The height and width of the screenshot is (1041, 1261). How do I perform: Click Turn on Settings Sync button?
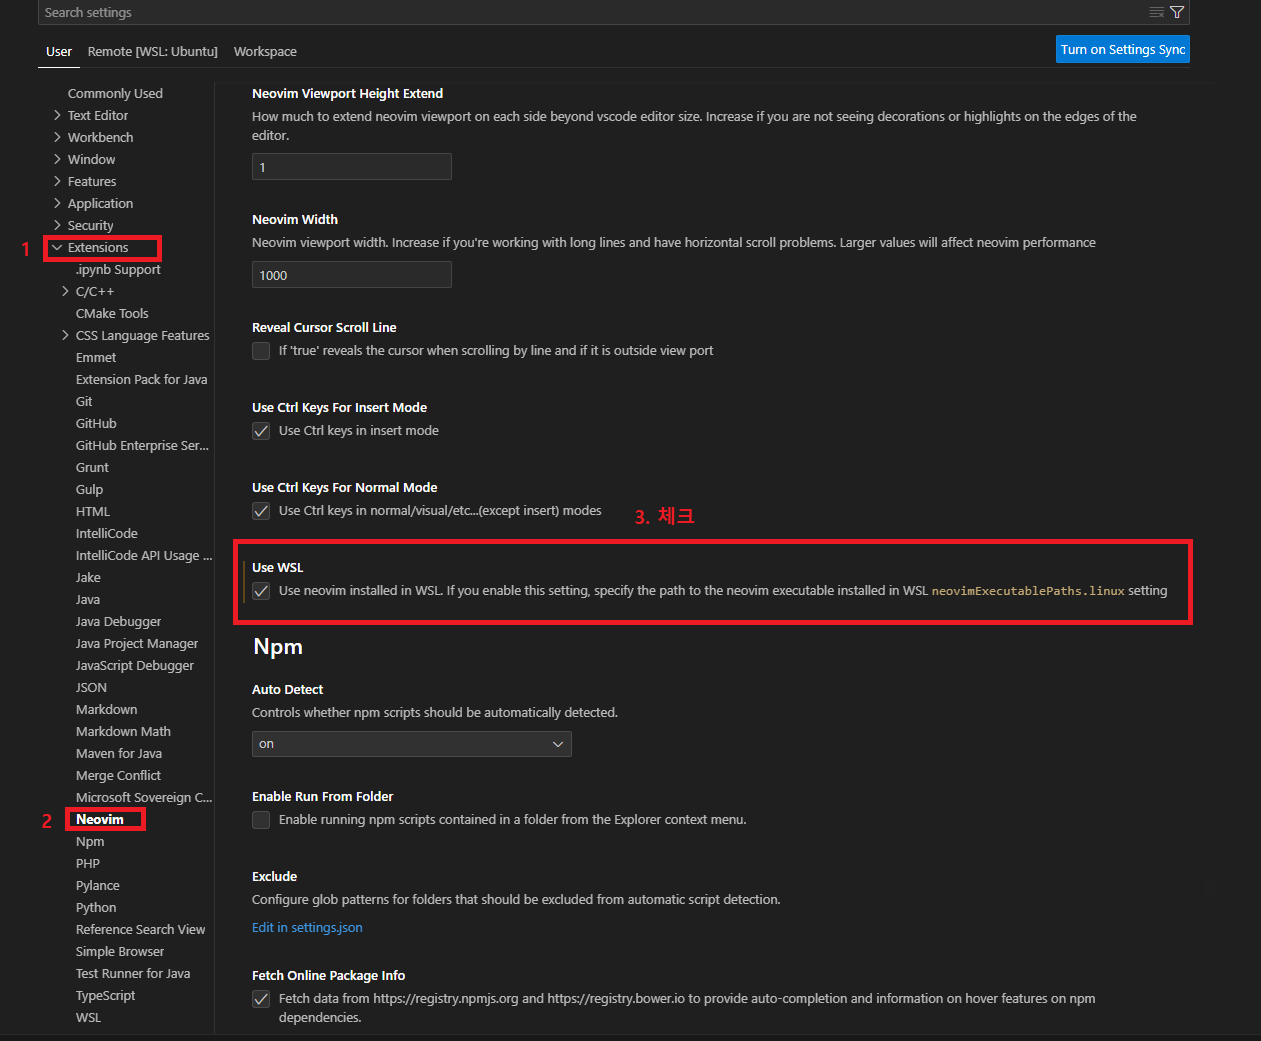[1123, 50]
